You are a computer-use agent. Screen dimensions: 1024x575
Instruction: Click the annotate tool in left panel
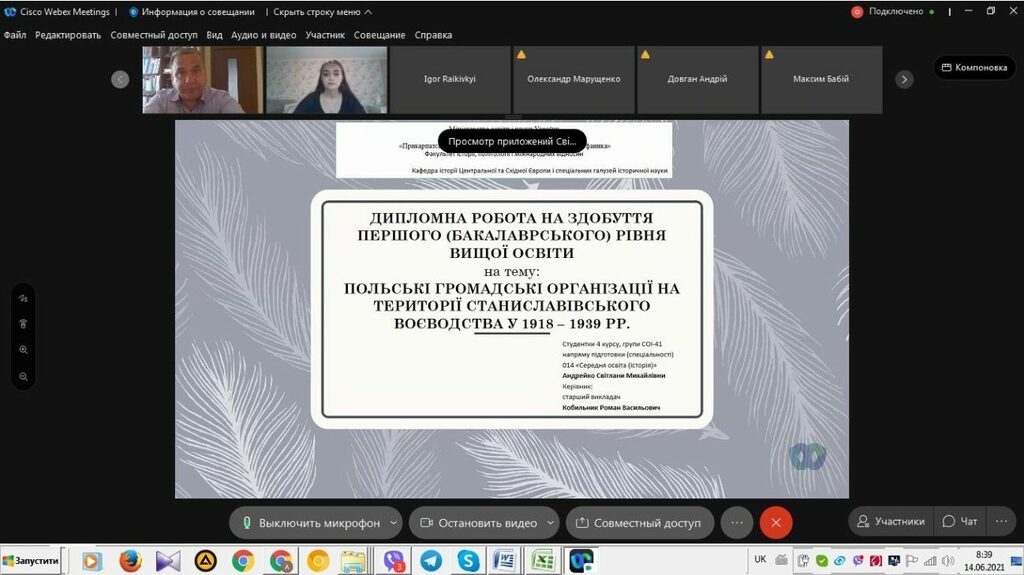point(23,298)
